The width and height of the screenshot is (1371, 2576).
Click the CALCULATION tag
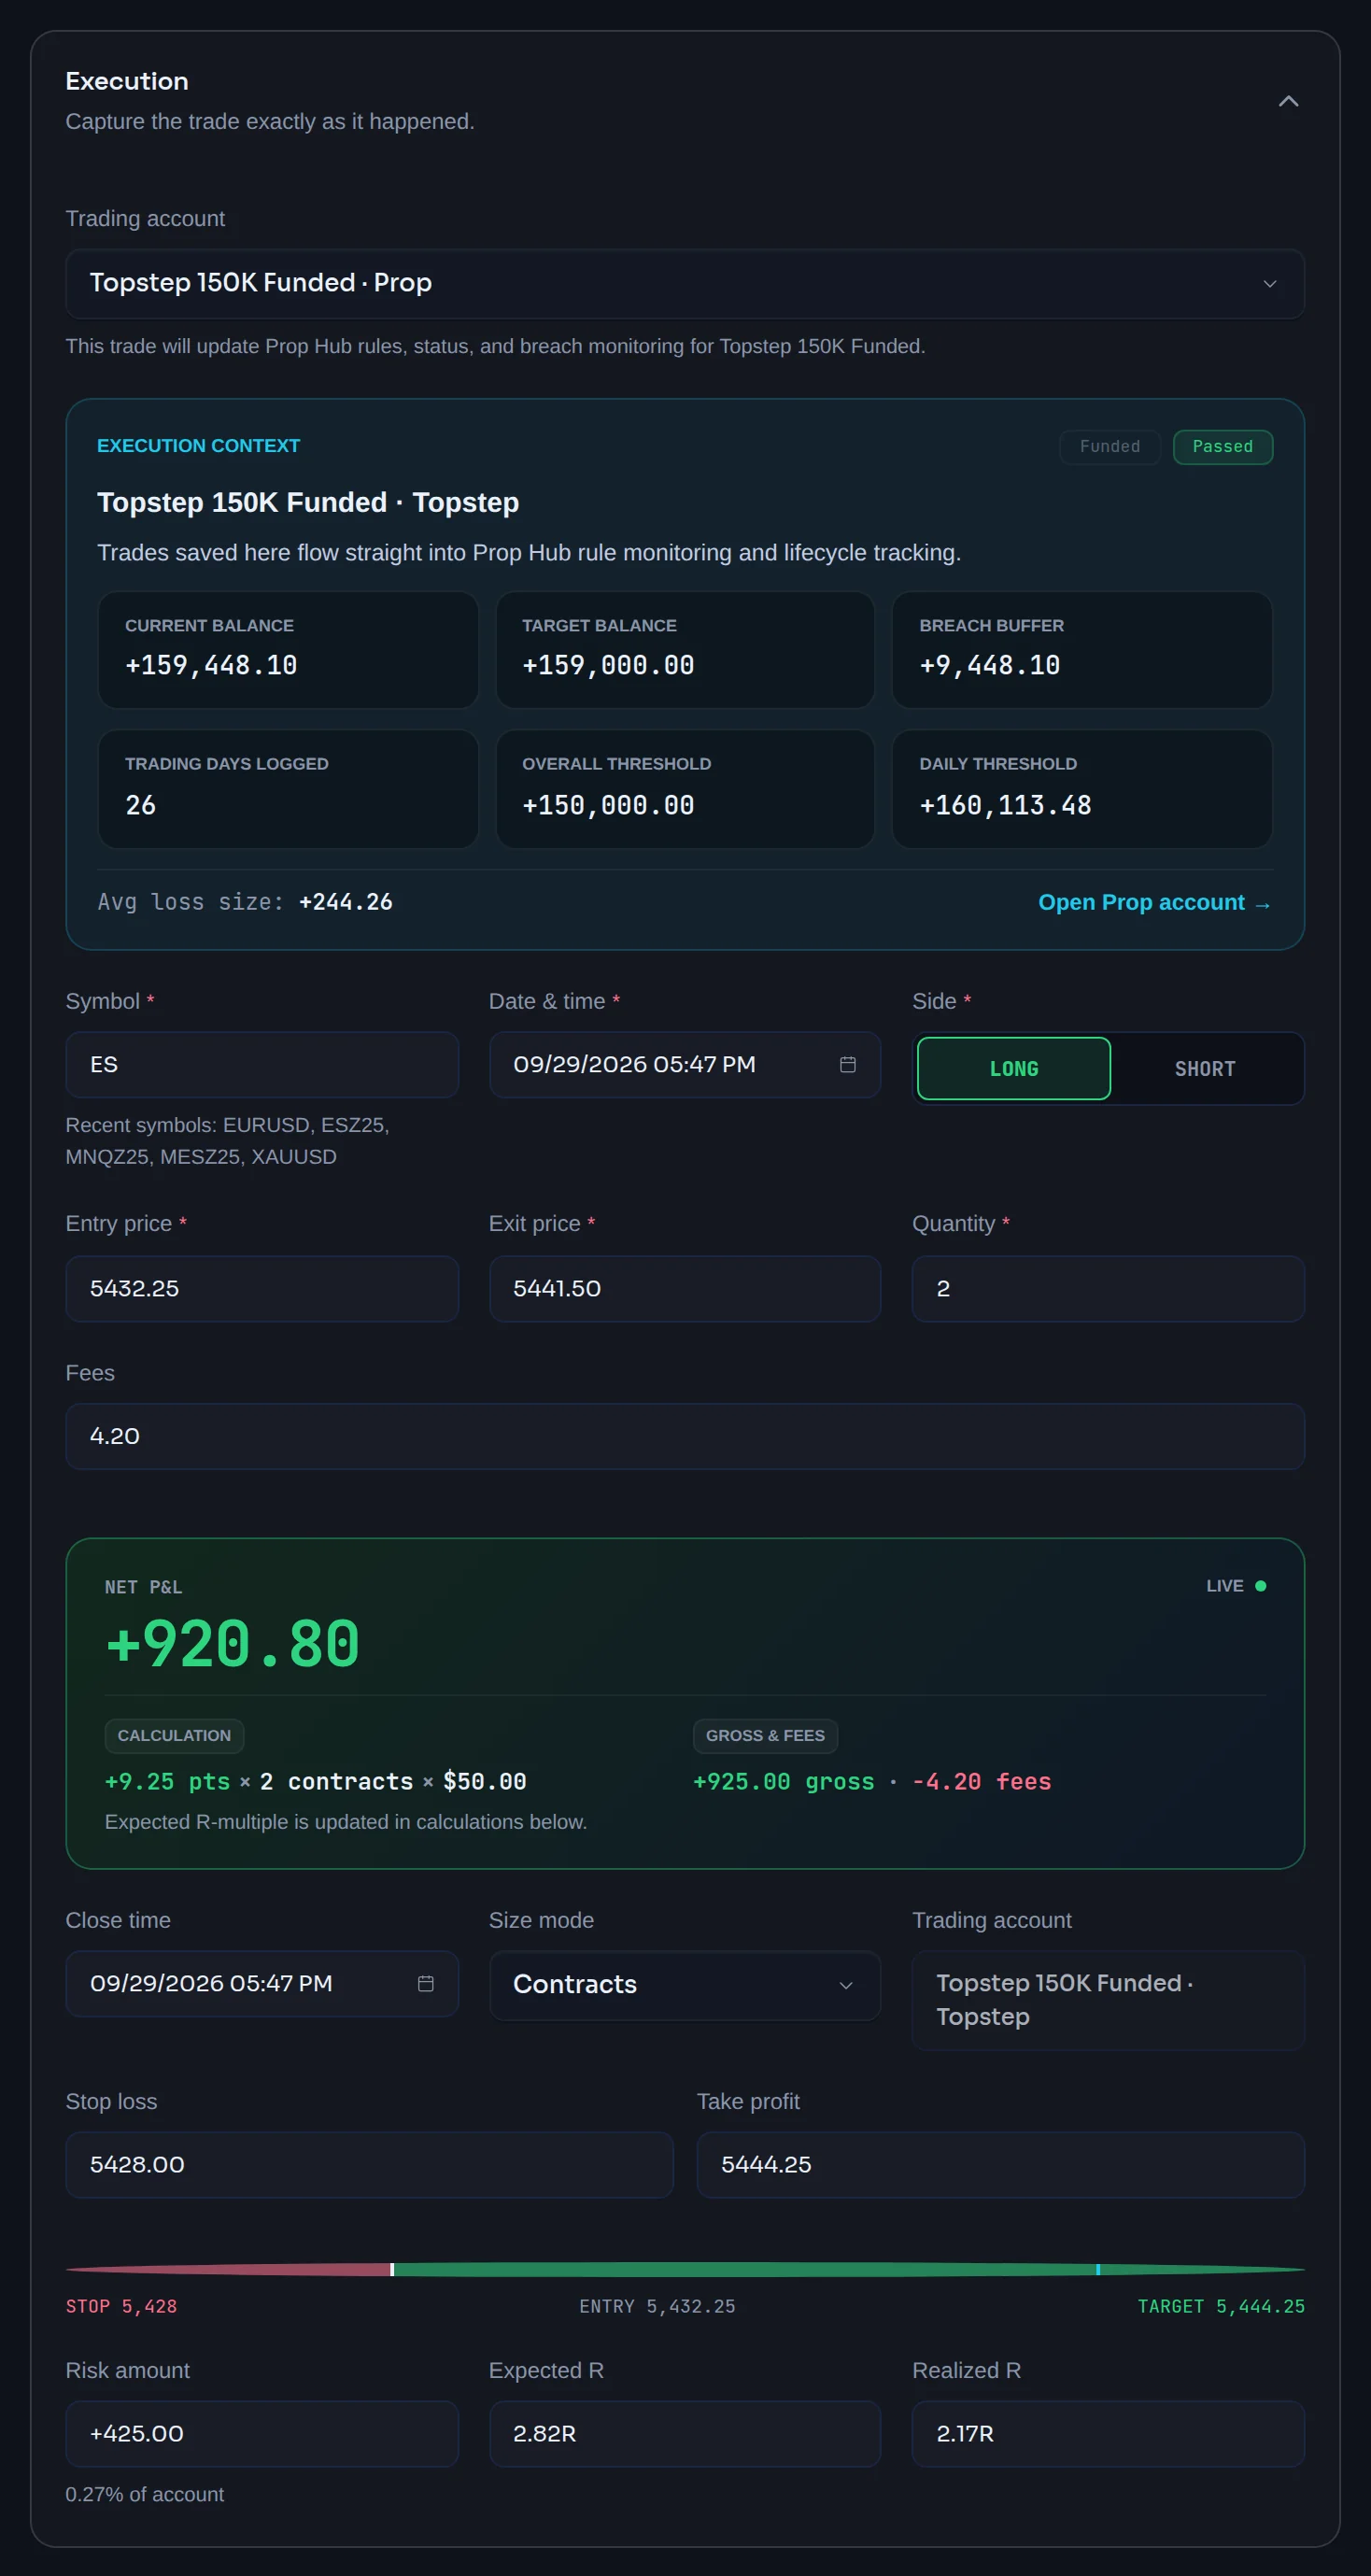(174, 1735)
